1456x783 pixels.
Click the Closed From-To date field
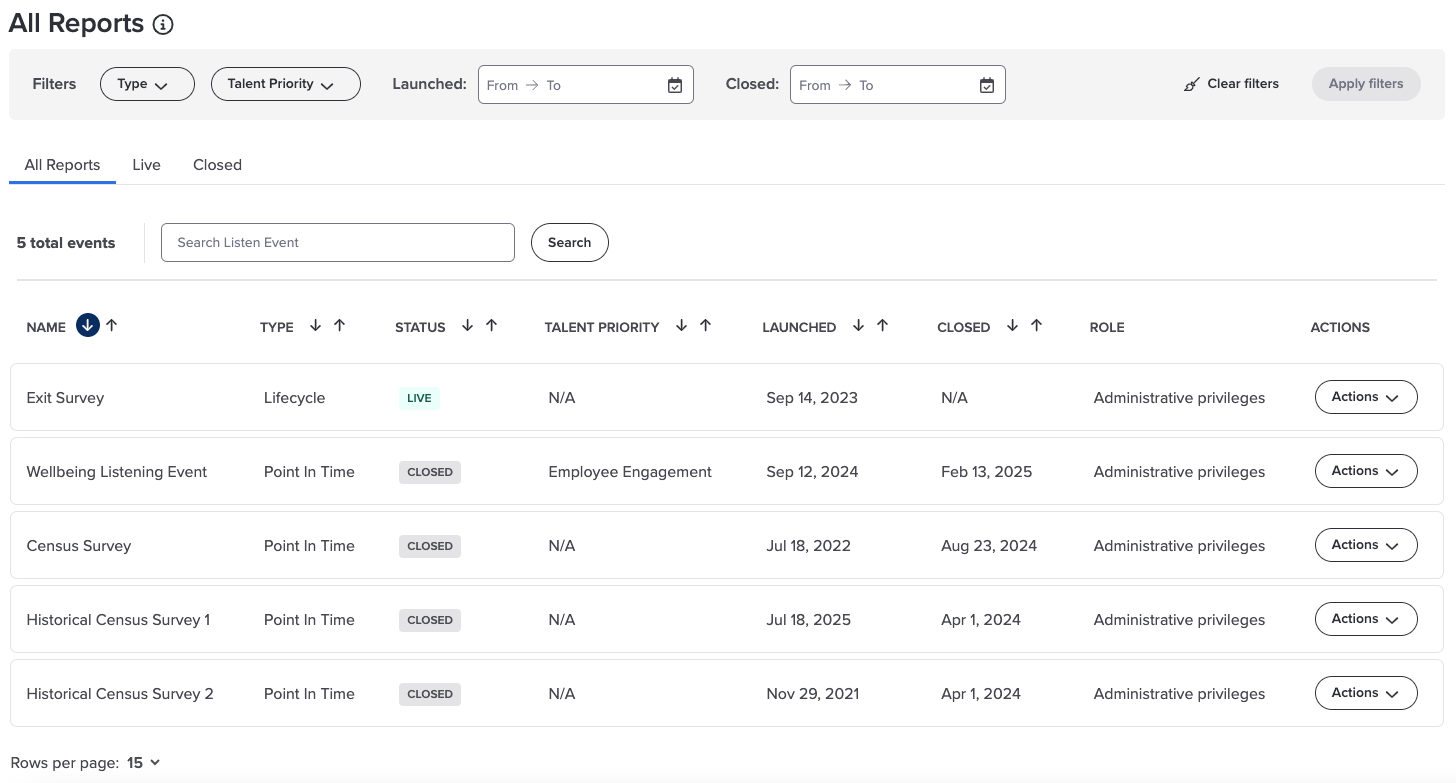point(898,85)
